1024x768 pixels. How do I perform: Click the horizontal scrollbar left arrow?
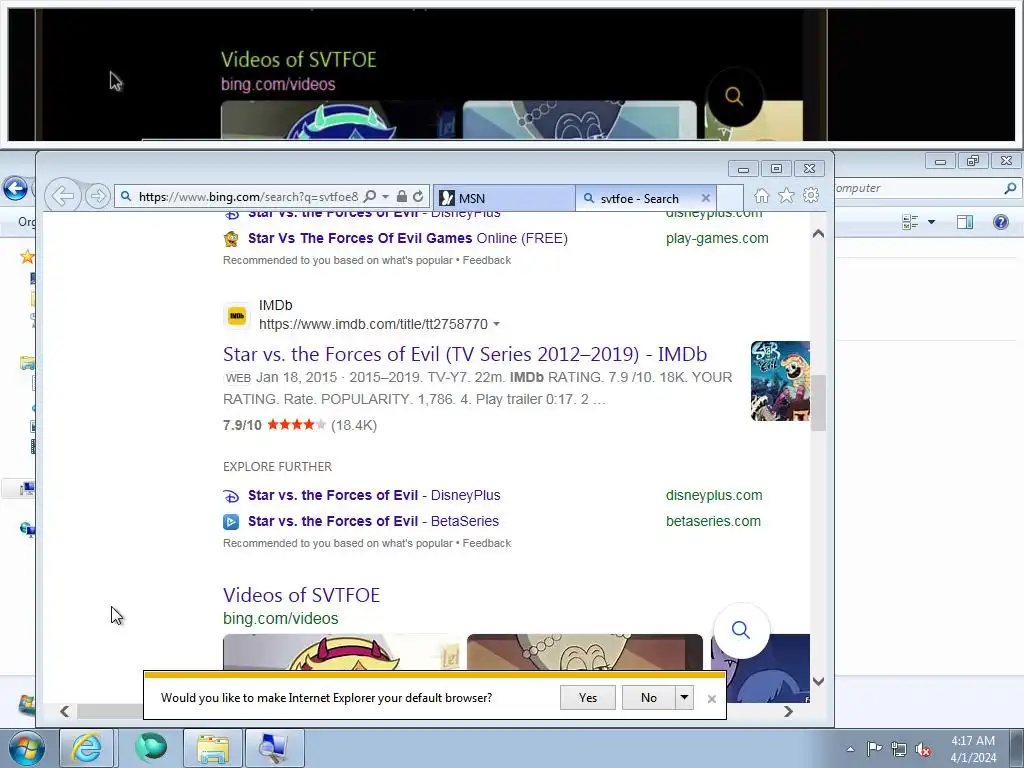coord(64,711)
